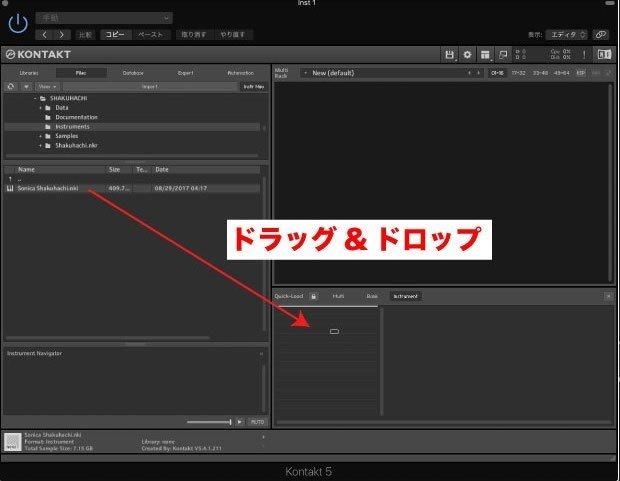This screenshot has width=620, height=481.
Task: Click the exclamation panic button
Action: (584, 55)
